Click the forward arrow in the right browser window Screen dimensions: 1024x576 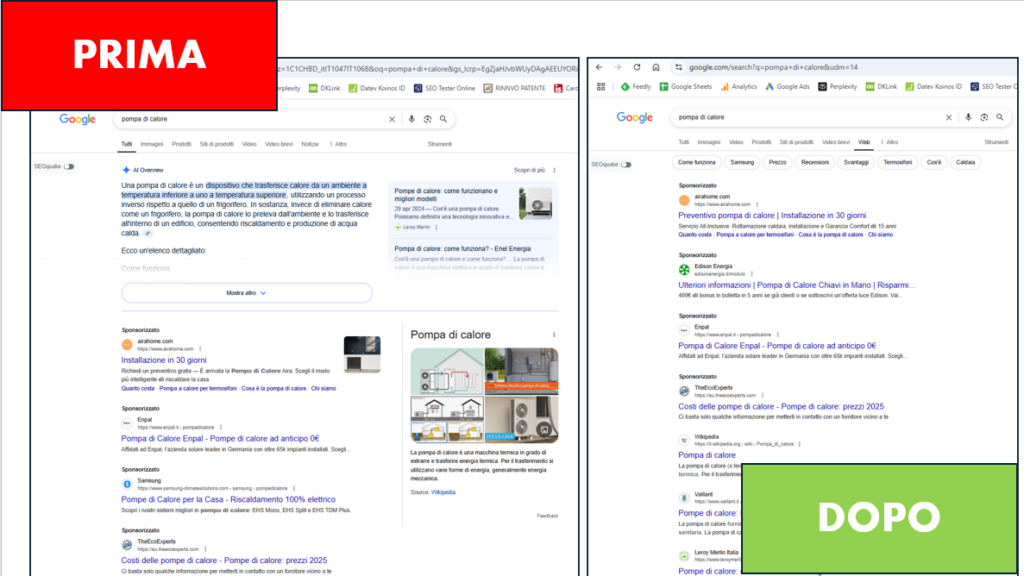(618, 67)
